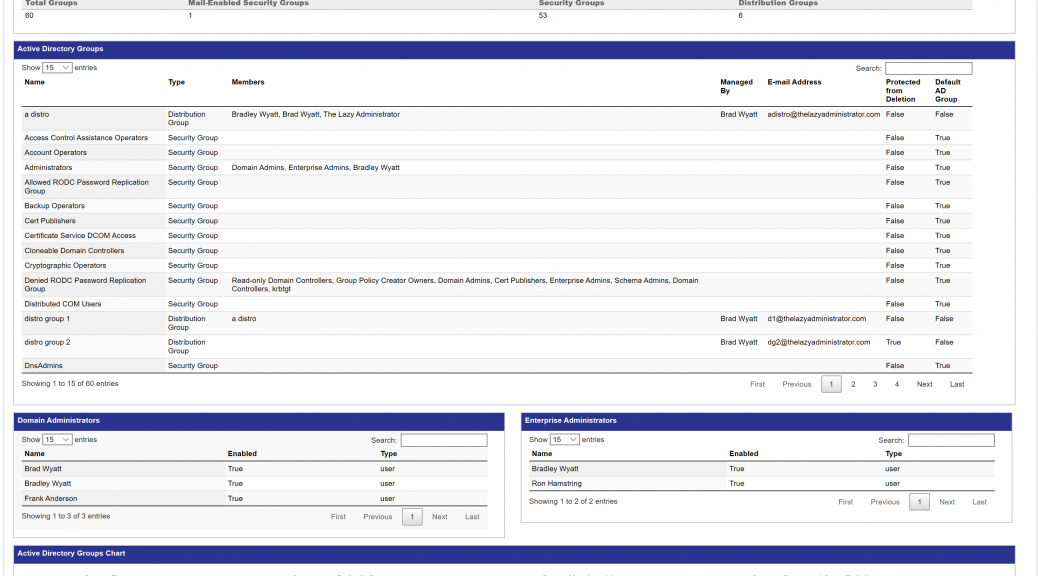Open Show entries dropdown in Active Directory Groups
This screenshot has width=1038, height=576.
pyautogui.click(x=57, y=68)
